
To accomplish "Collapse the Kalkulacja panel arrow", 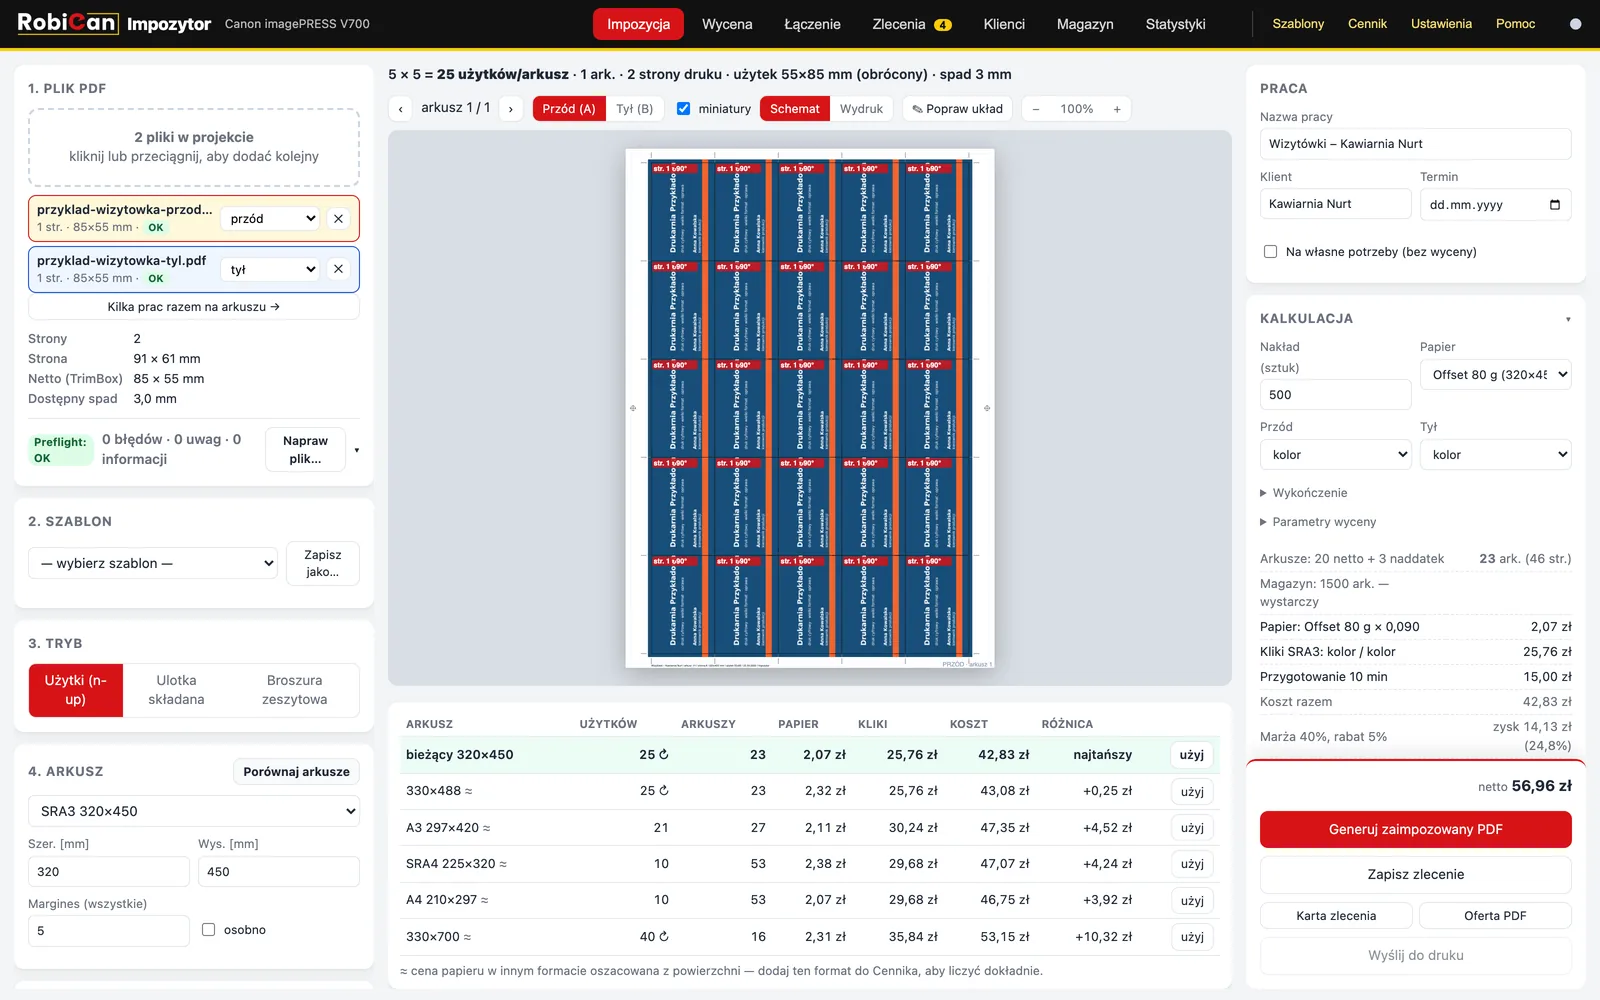I will 1567,319.
